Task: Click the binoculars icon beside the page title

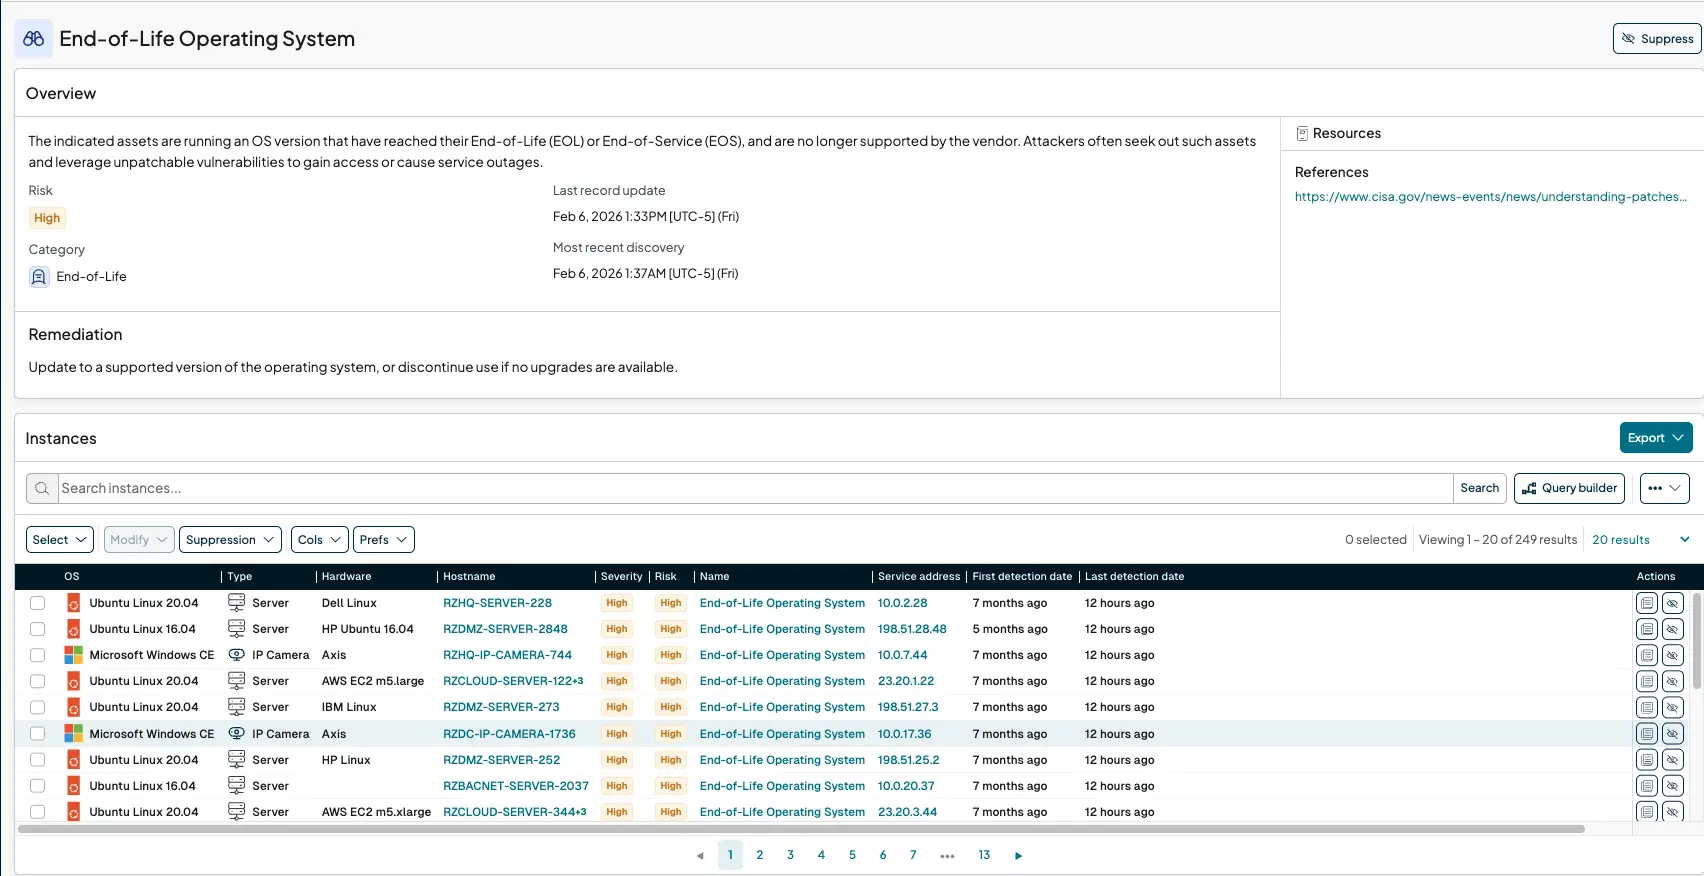Action: 34,39
